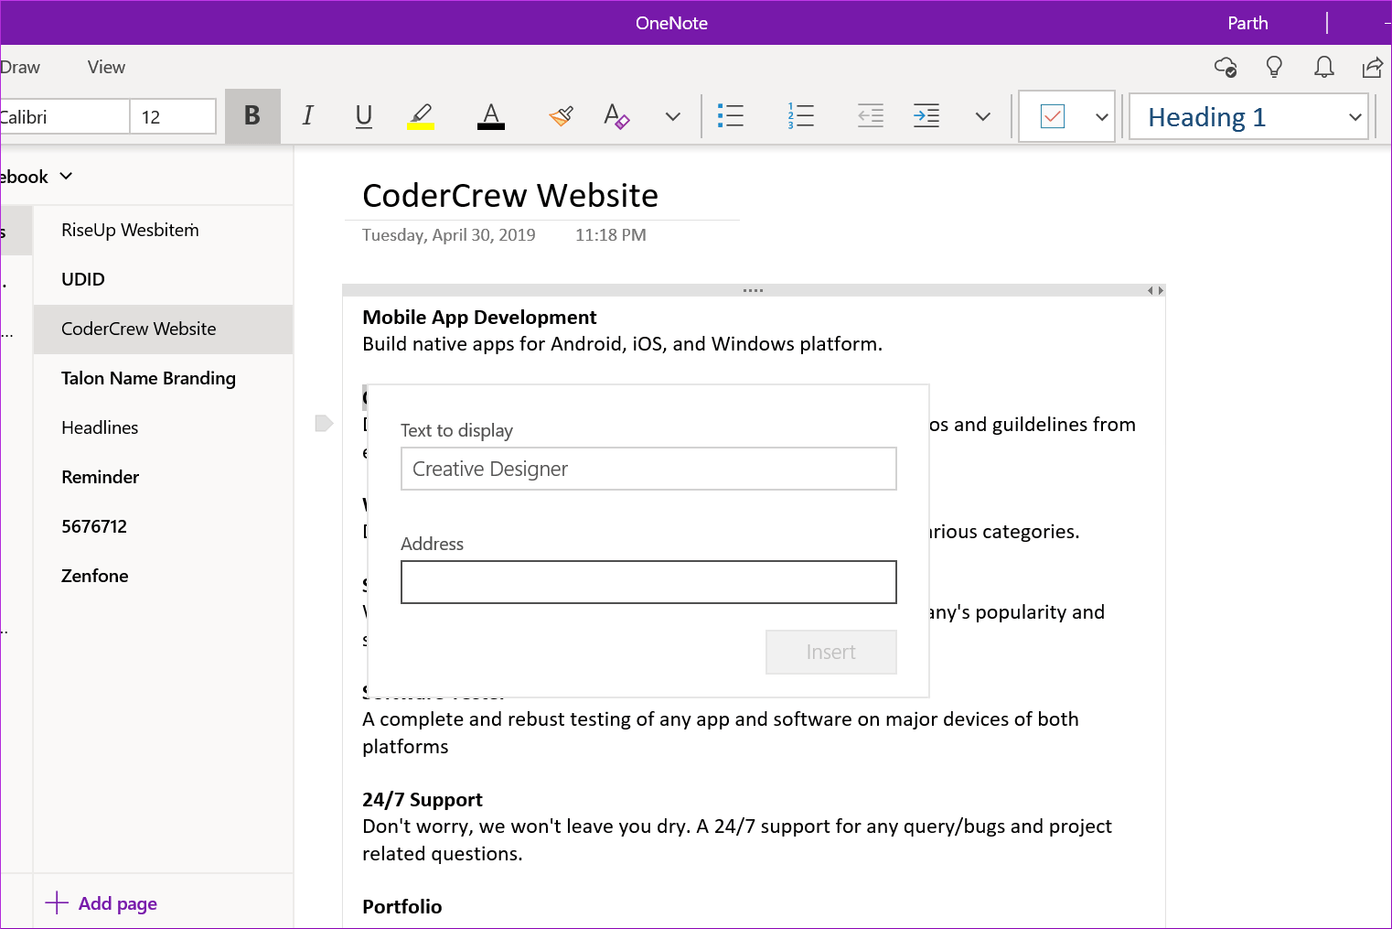
Task: Open the Headlines page
Action: [163, 428]
